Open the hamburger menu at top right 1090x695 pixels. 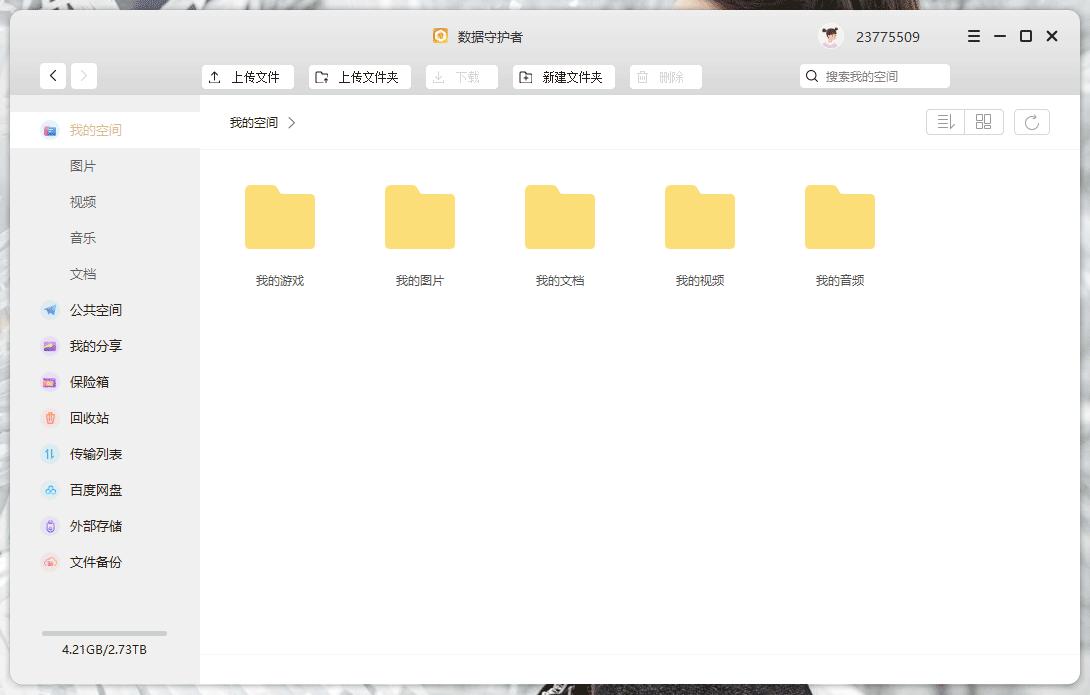[x=972, y=36]
